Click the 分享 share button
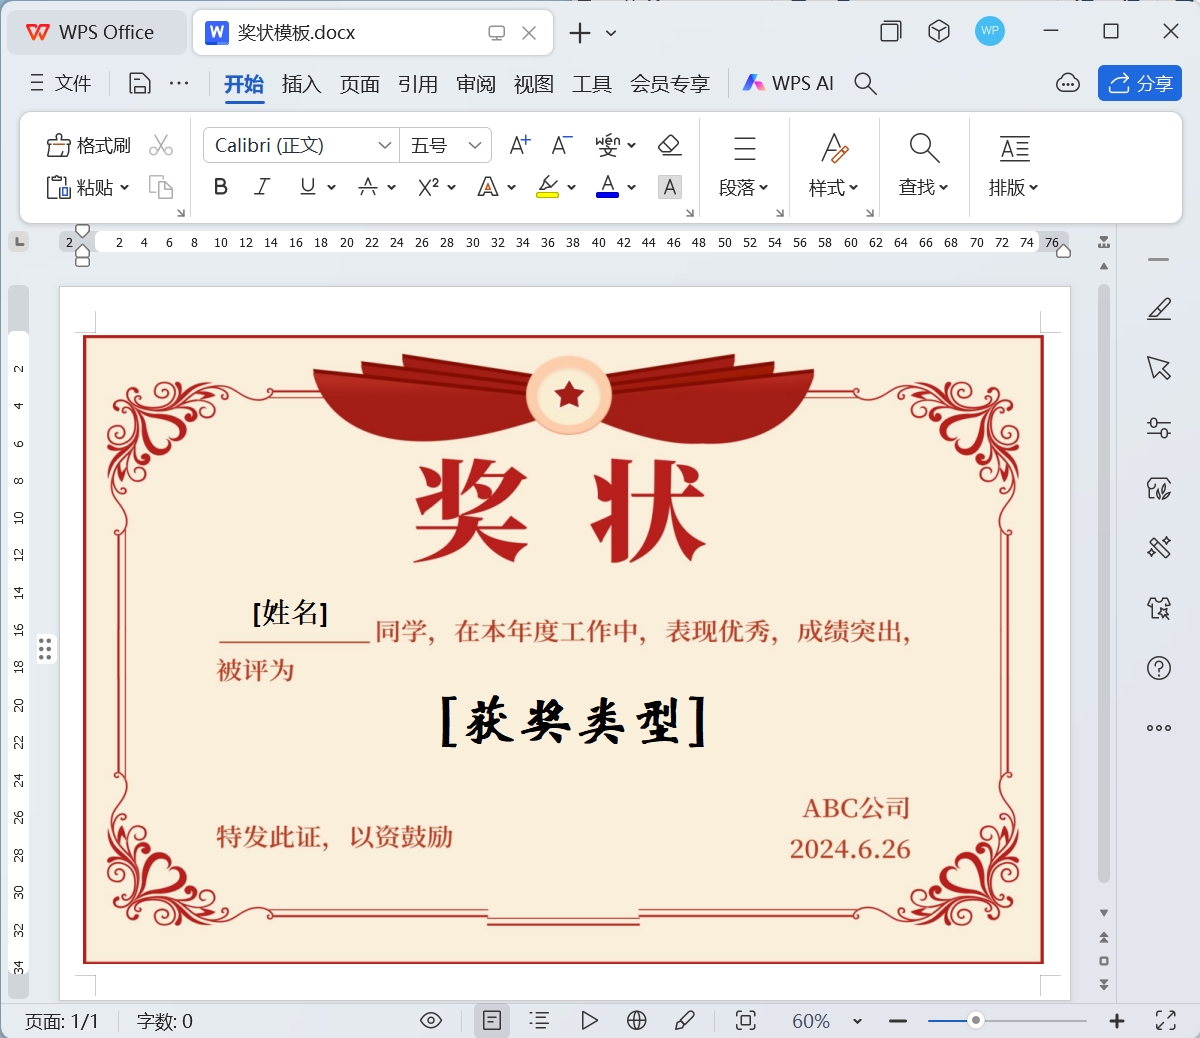The width and height of the screenshot is (1200, 1038). coord(1140,84)
